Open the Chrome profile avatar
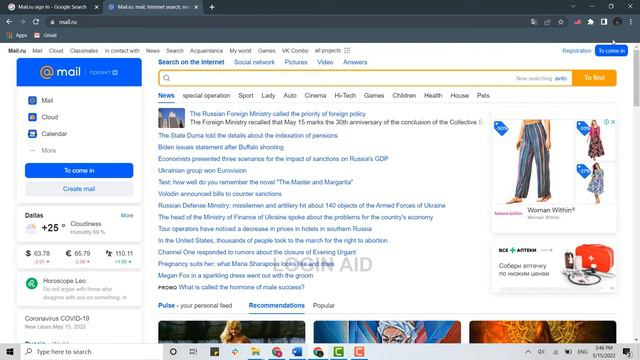Viewport: 640px width, 360px height. (x=618, y=22)
